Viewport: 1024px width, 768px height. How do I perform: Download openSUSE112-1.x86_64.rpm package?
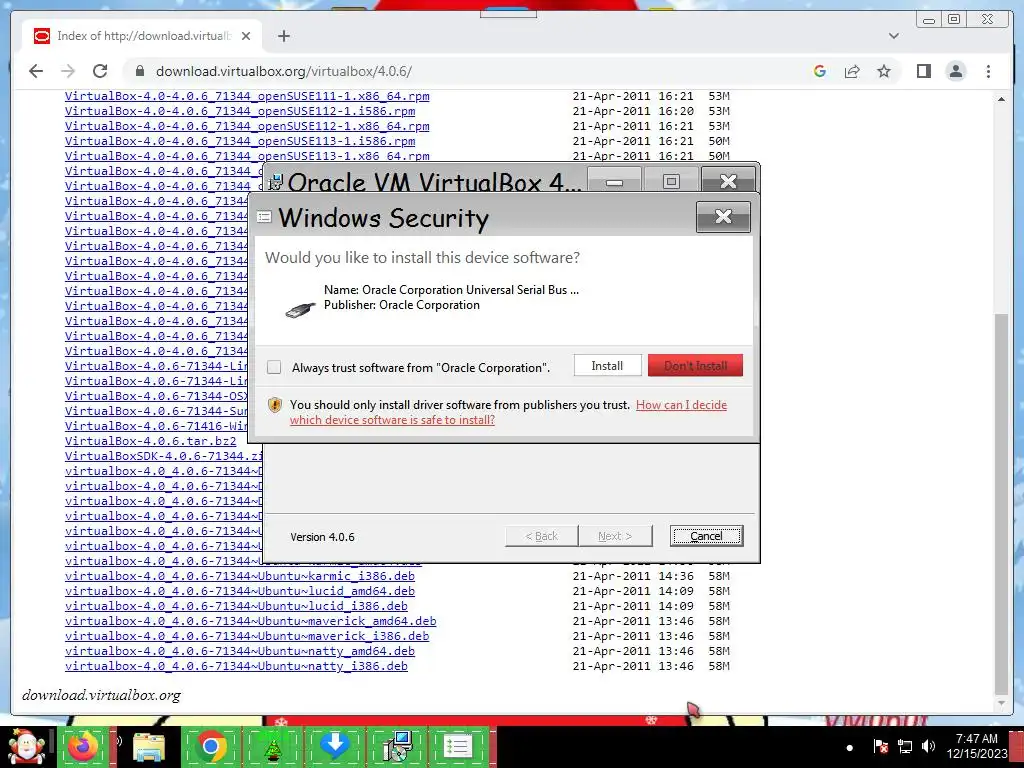(247, 126)
